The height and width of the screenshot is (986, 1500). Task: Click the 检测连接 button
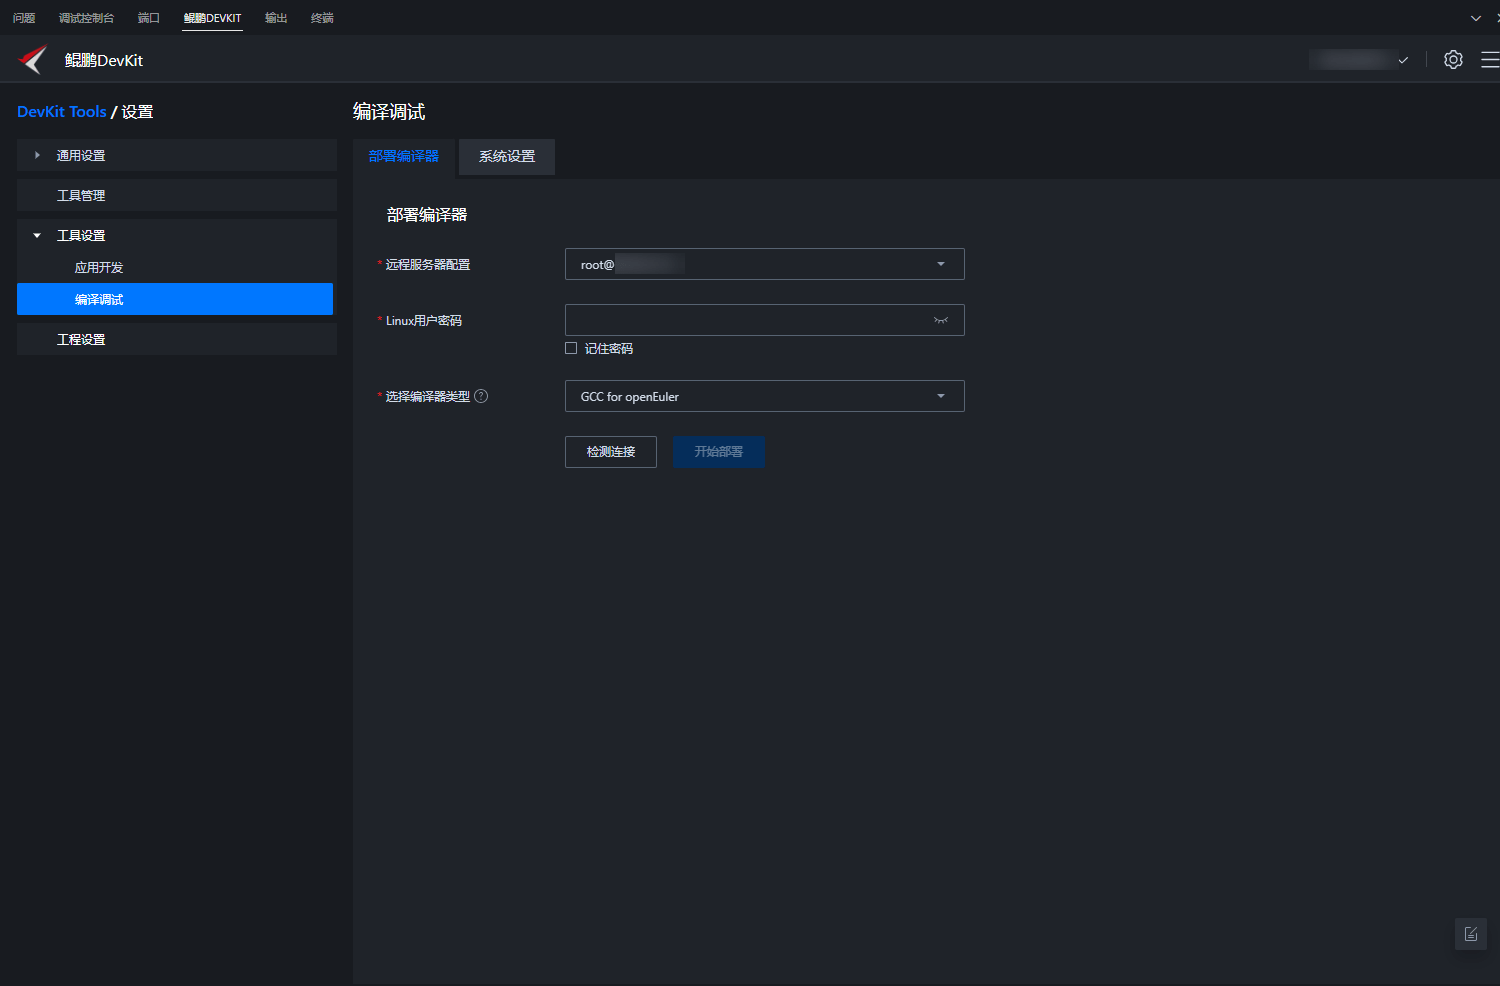[611, 452]
